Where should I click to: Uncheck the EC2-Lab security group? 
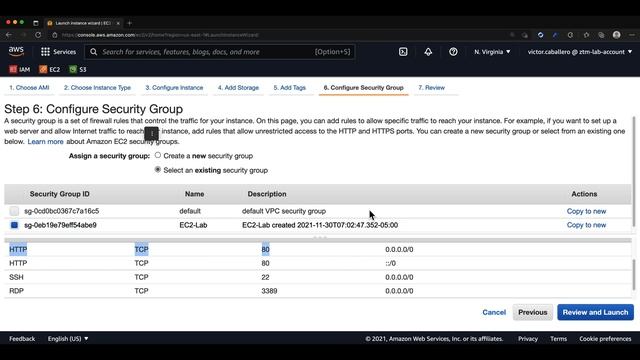(14, 225)
